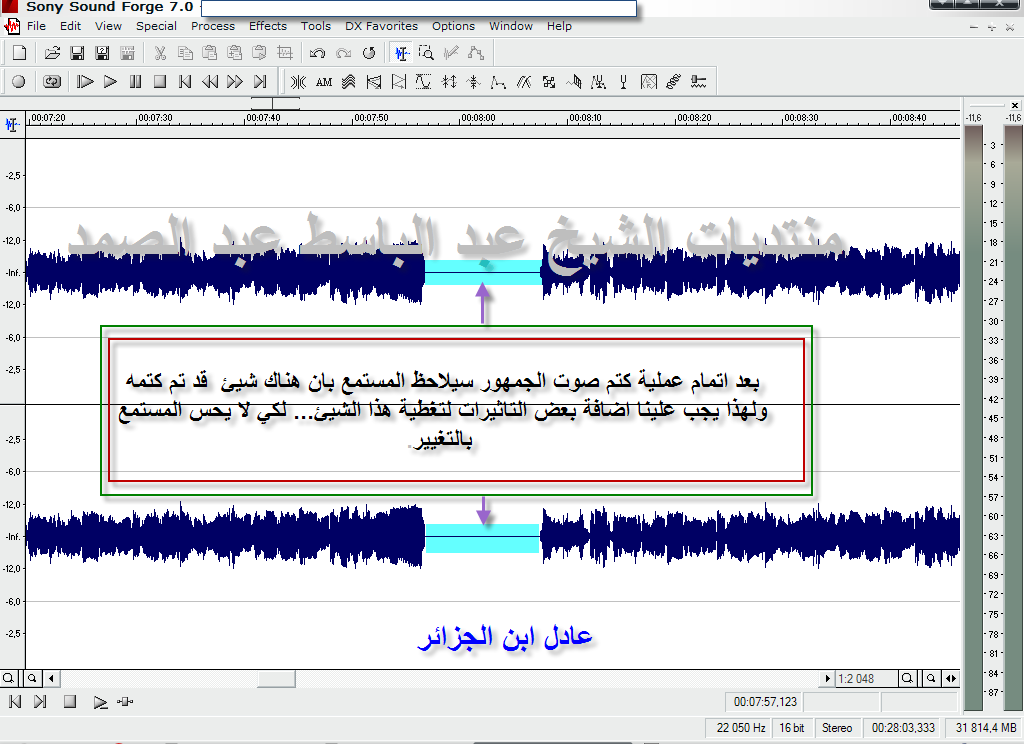Viewport: 1024px width, 744px height.
Task: Click the left-side time zoom magnifier button
Action: (8, 679)
